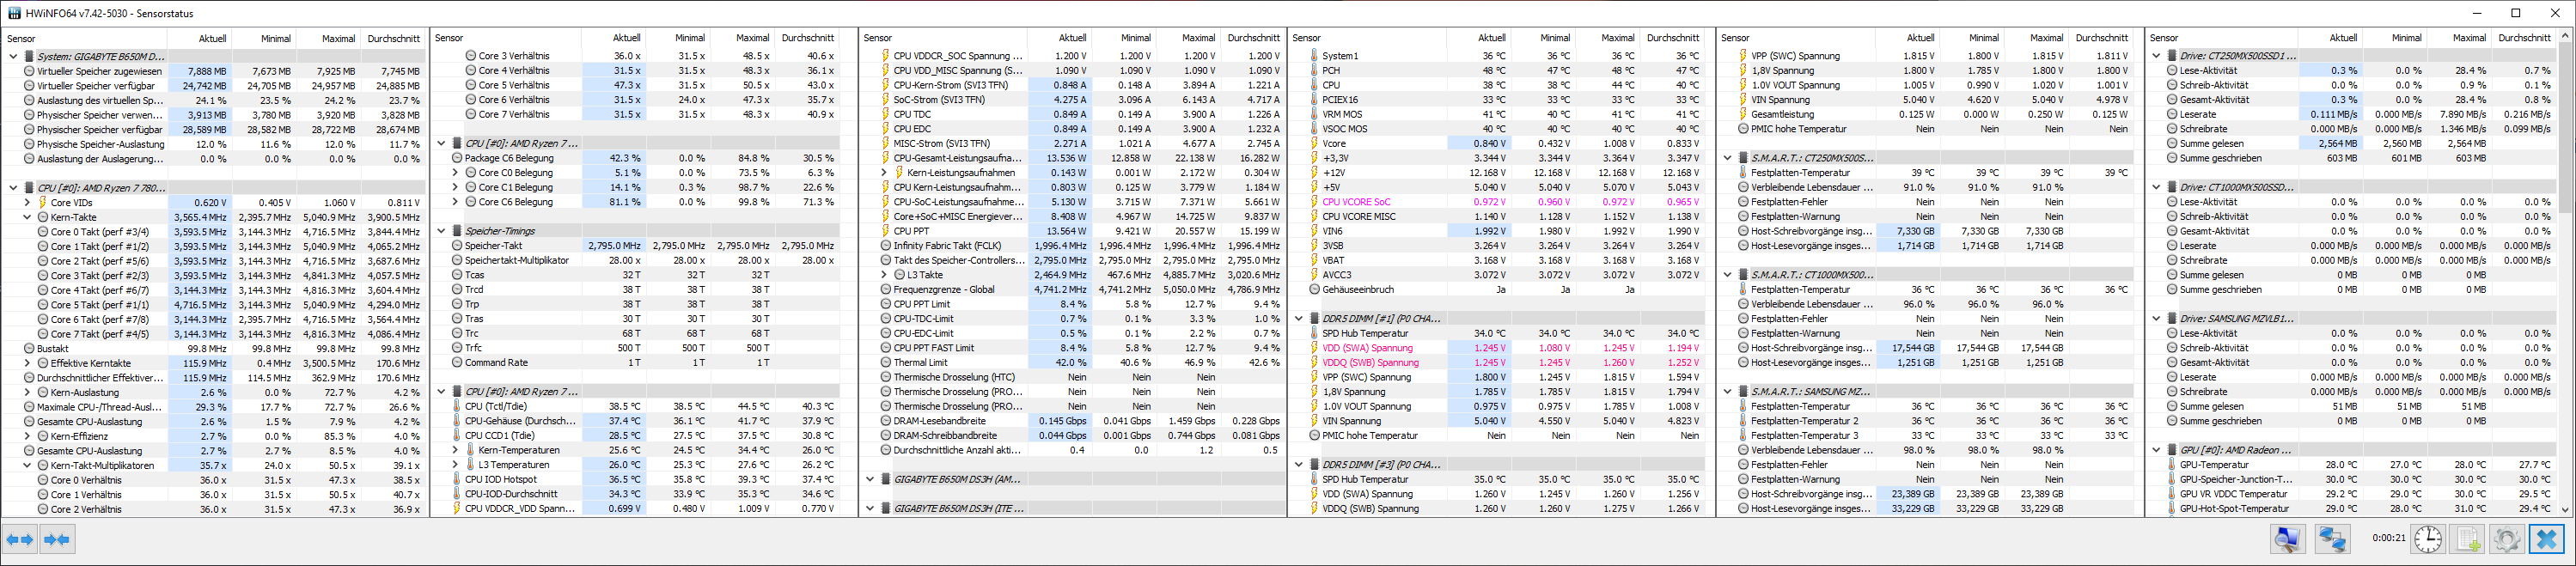Open sensor settings gear button
The width and height of the screenshot is (2576, 566).
click(2507, 539)
